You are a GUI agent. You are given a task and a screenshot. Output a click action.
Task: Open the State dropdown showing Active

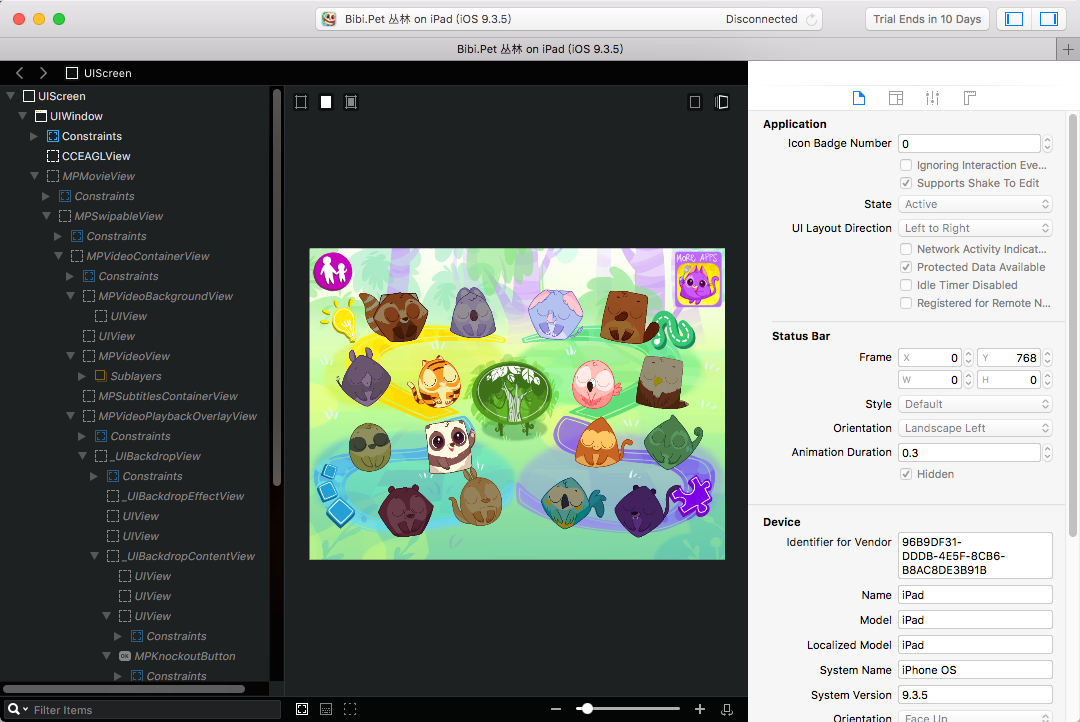pyautogui.click(x=975, y=205)
